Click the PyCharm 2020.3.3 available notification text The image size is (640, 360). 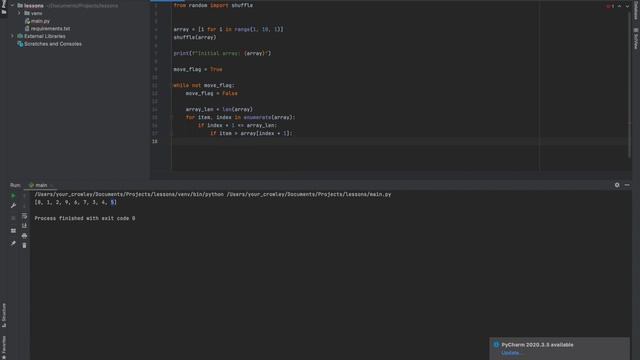537,345
